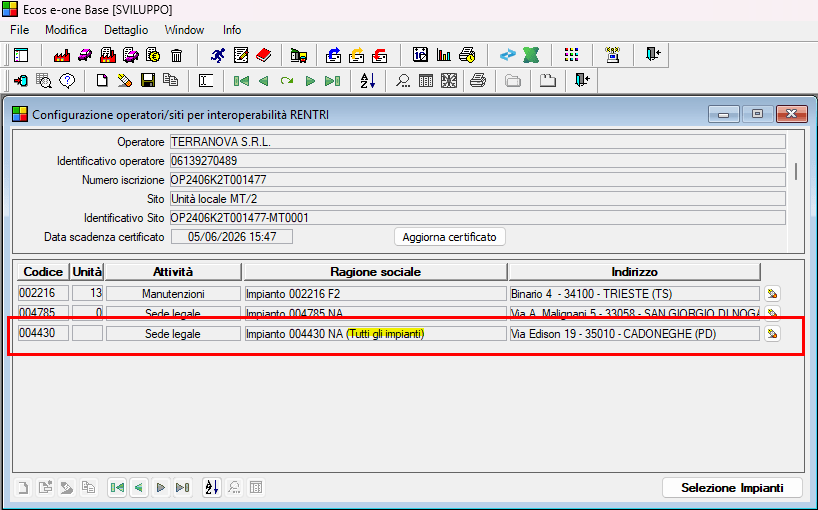Screen dimensions: 818x510
Task: Sort by the Ragione sociale column header
Action: [375, 272]
